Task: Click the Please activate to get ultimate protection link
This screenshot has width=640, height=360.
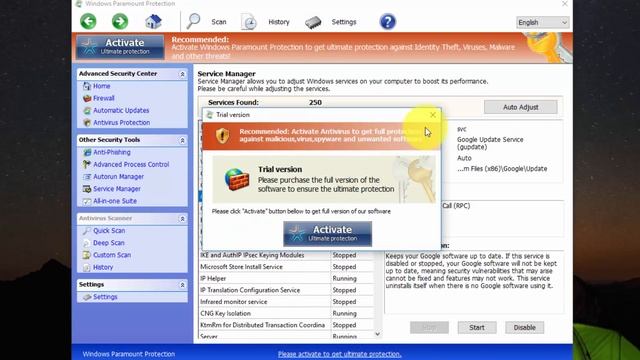Action: tap(340, 354)
